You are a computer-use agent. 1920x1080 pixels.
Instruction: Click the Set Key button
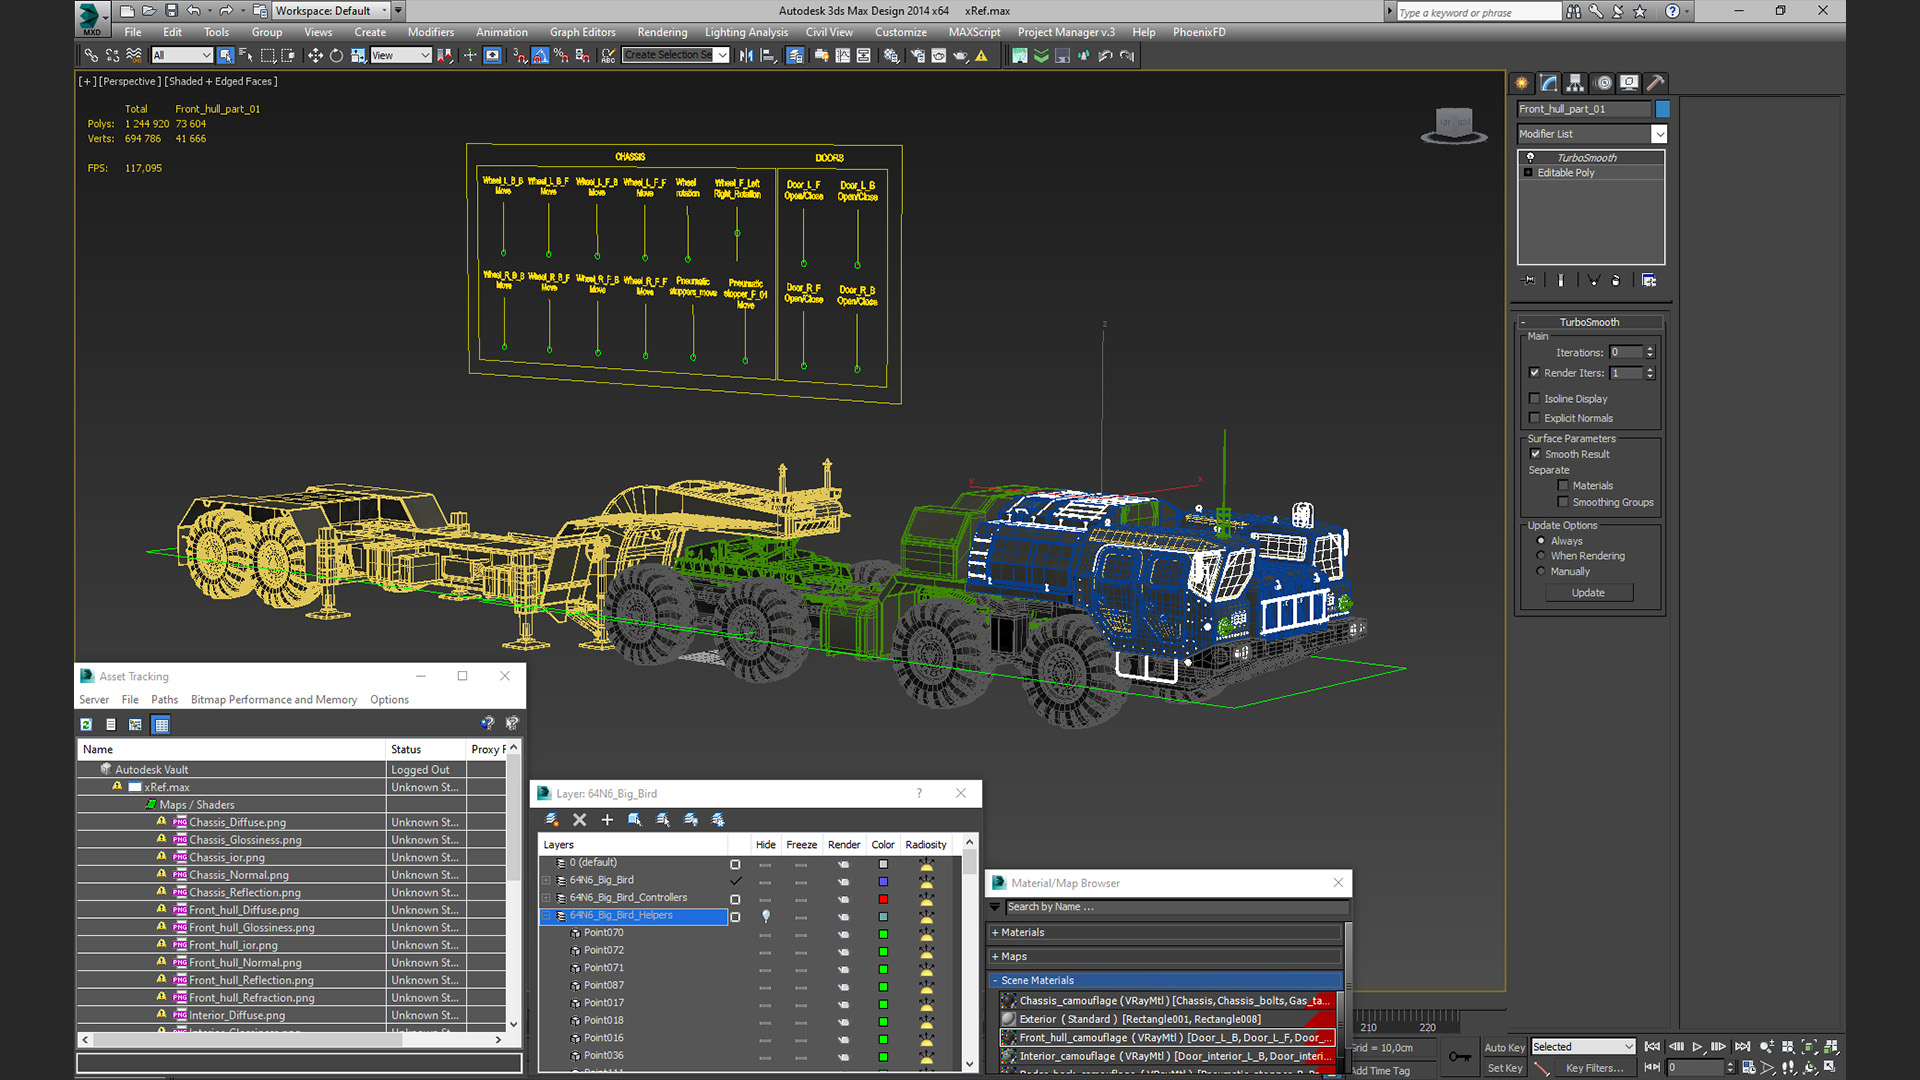[1504, 1068]
